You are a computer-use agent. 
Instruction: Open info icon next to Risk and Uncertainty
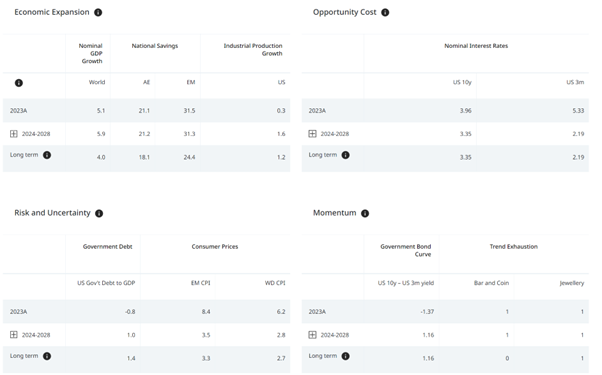click(99, 213)
